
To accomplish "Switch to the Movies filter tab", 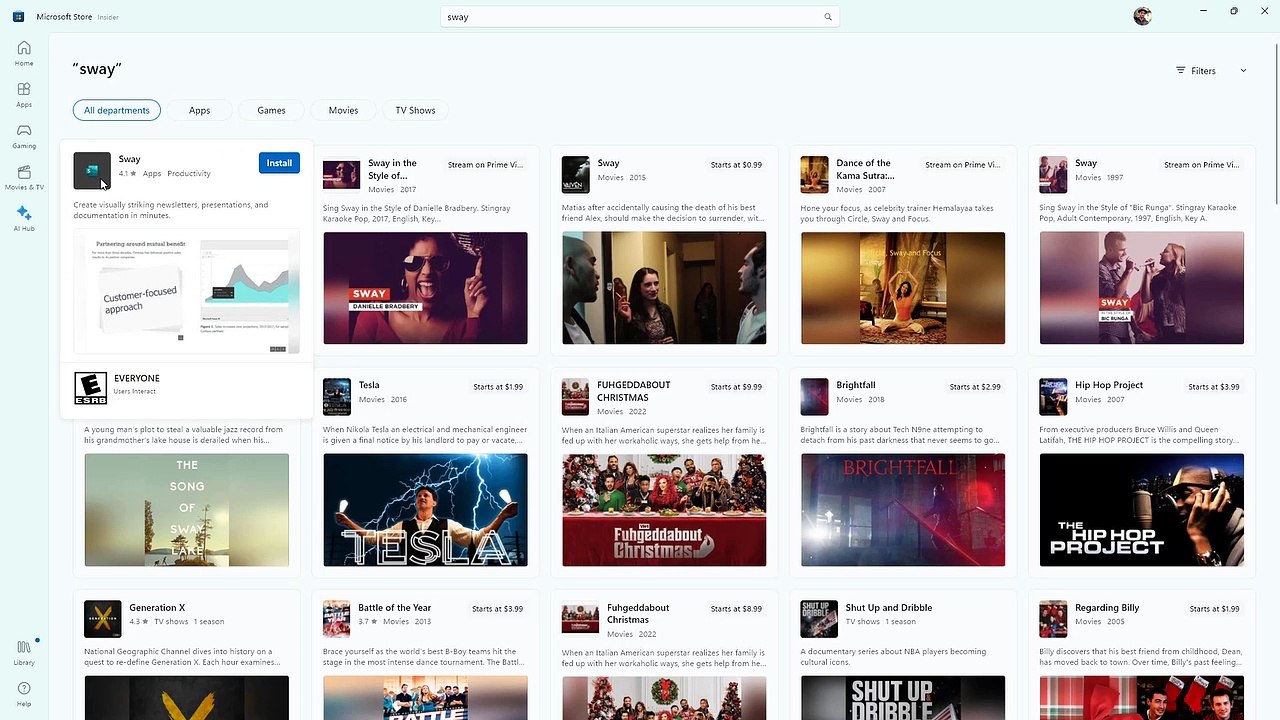I will tap(343, 110).
